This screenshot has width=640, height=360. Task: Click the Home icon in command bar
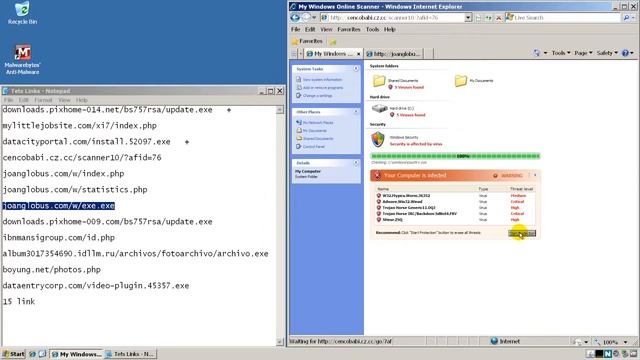point(536,53)
